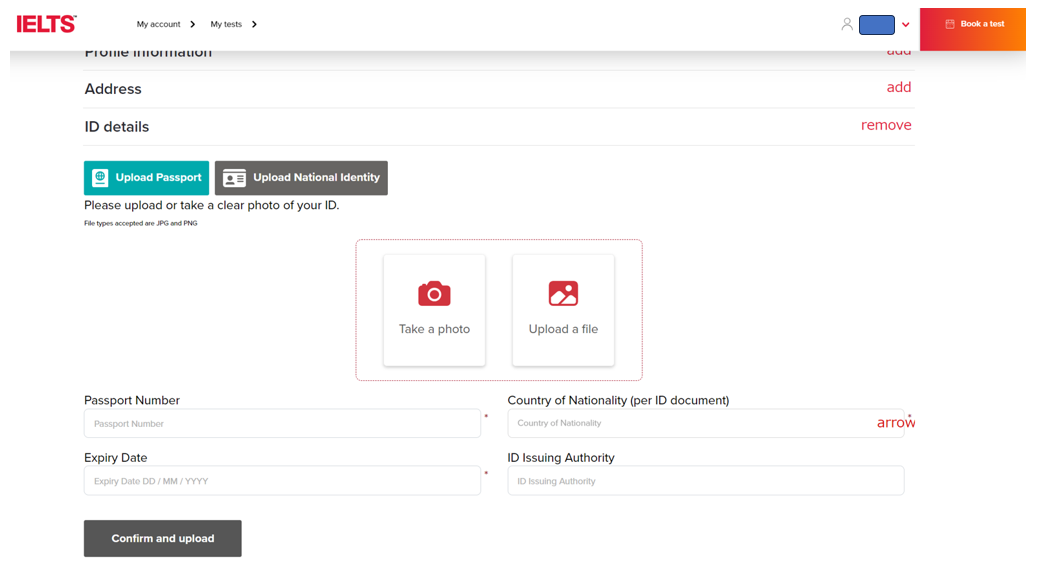Click remove link for ID details
The width and height of the screenshot is (1038, 574).
pos(886,125)
